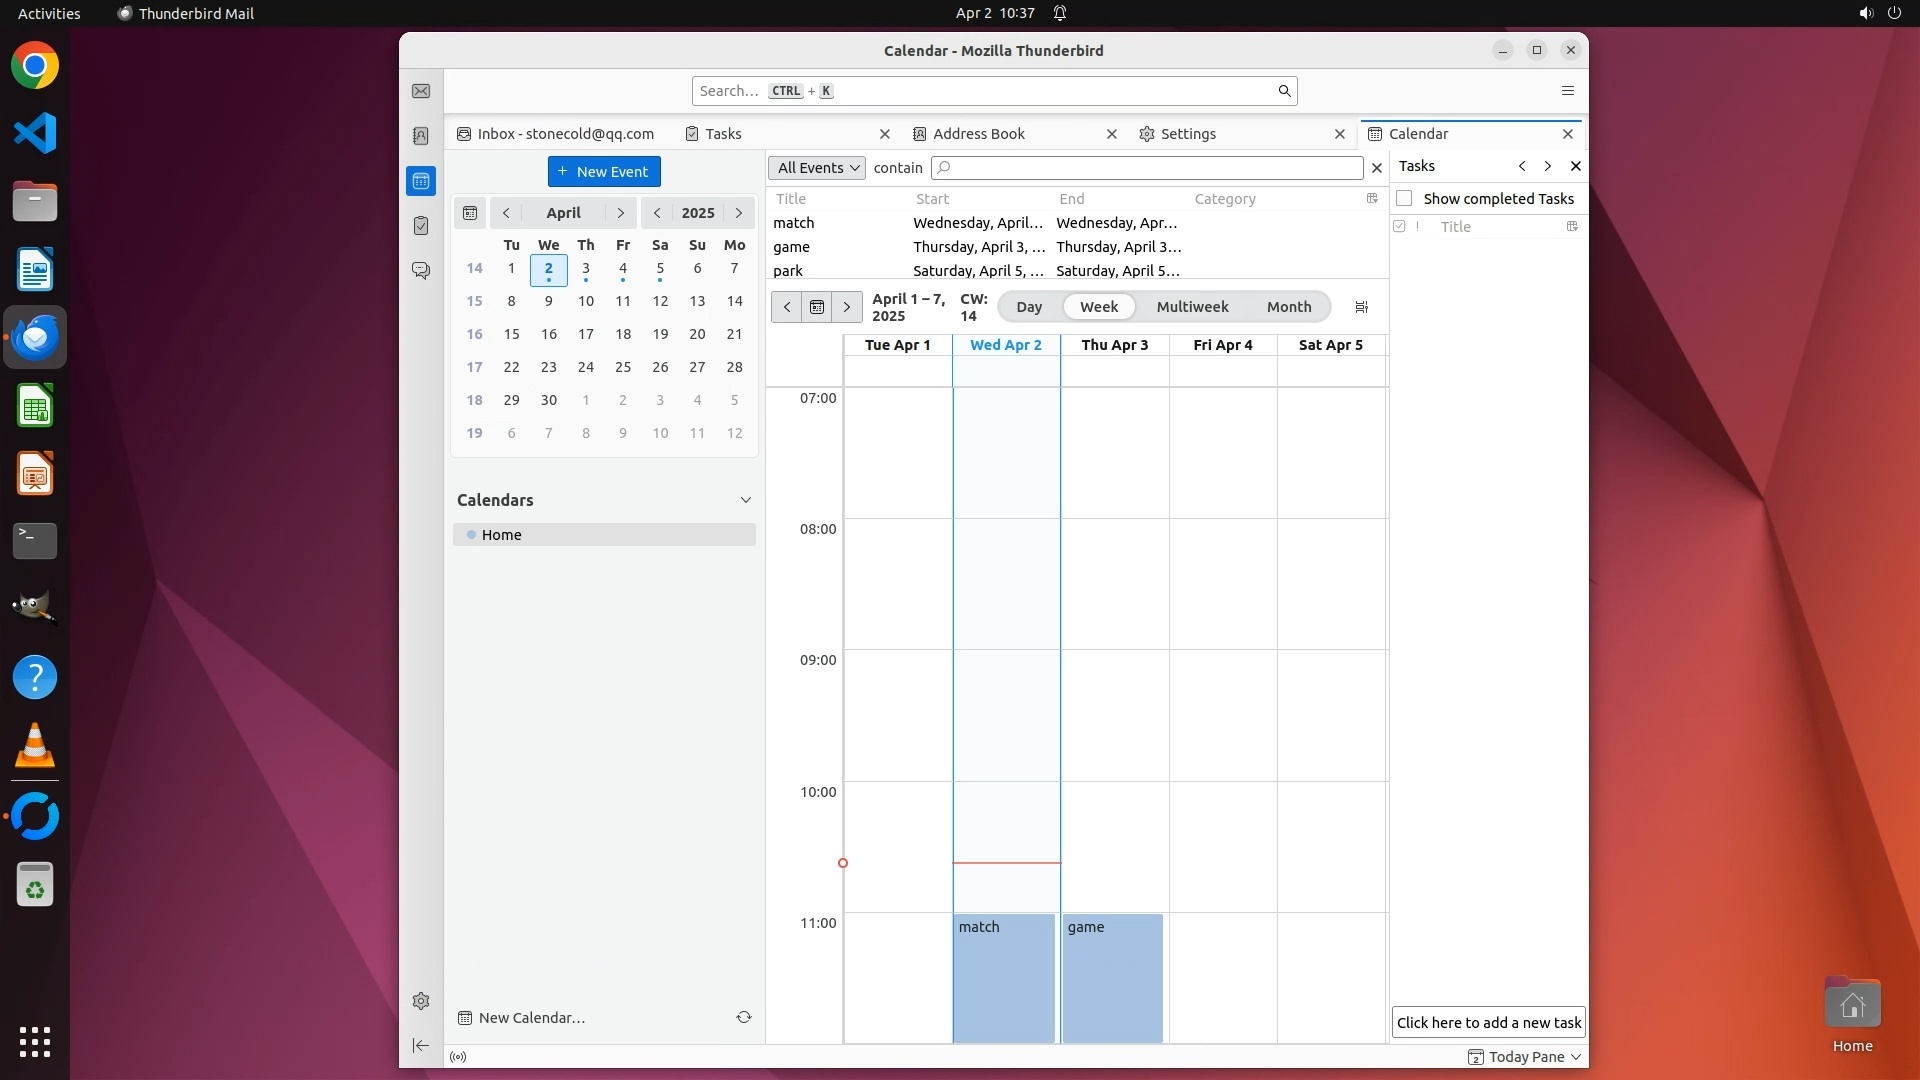Open the Mail space icon
The height and width of the screenshot is (1080, 1920).
click(421, 91)
